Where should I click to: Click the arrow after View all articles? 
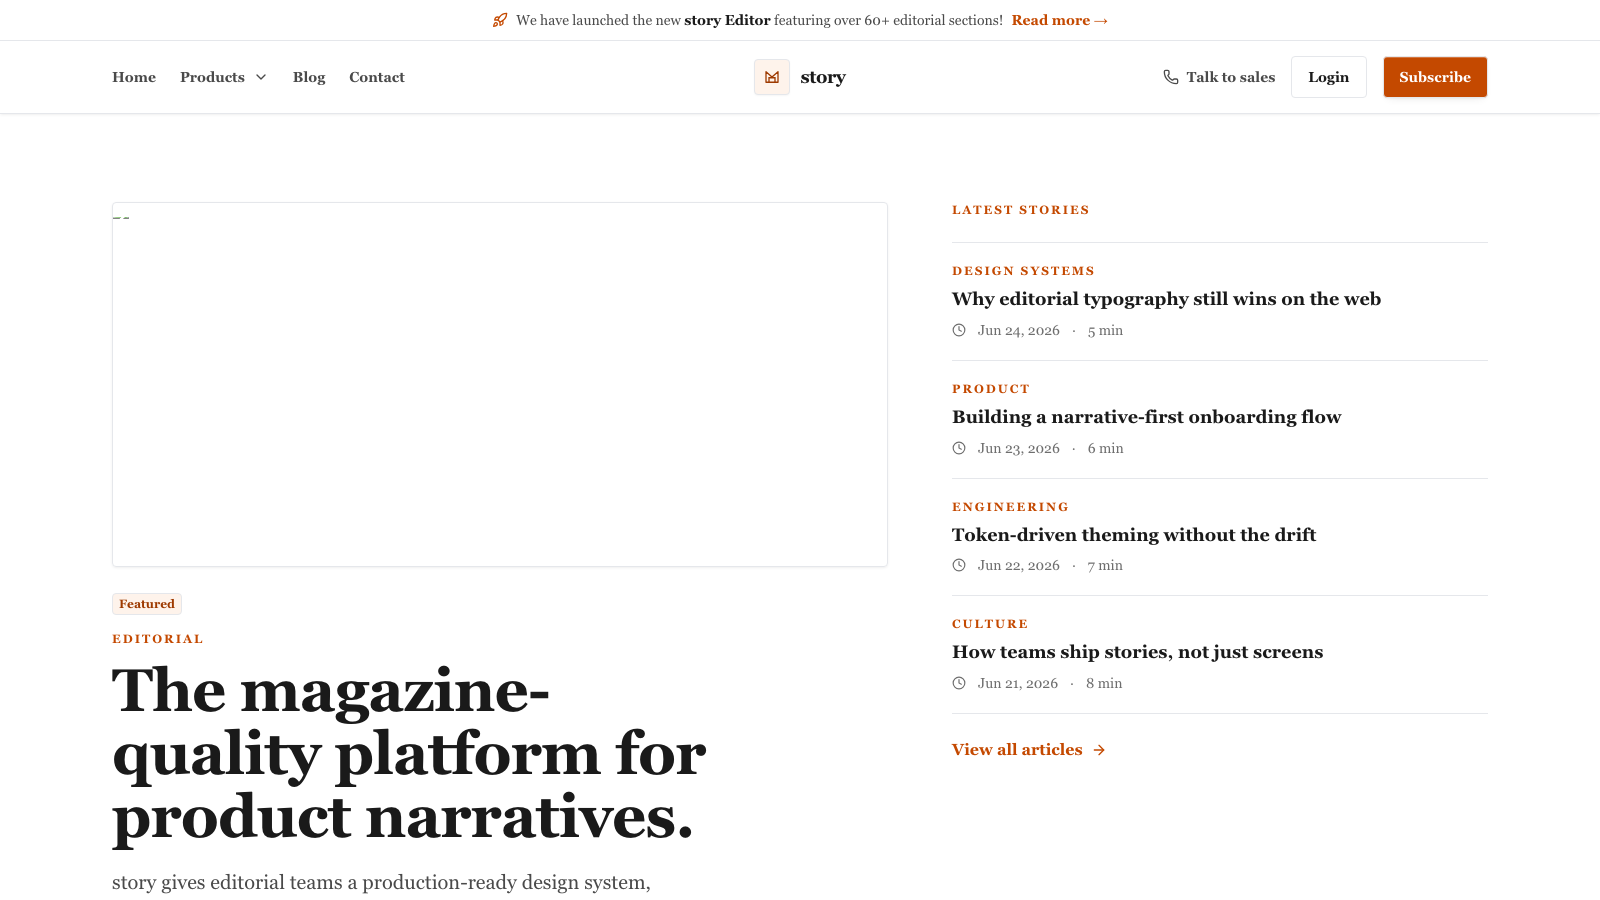click(x=1099, y=750)
